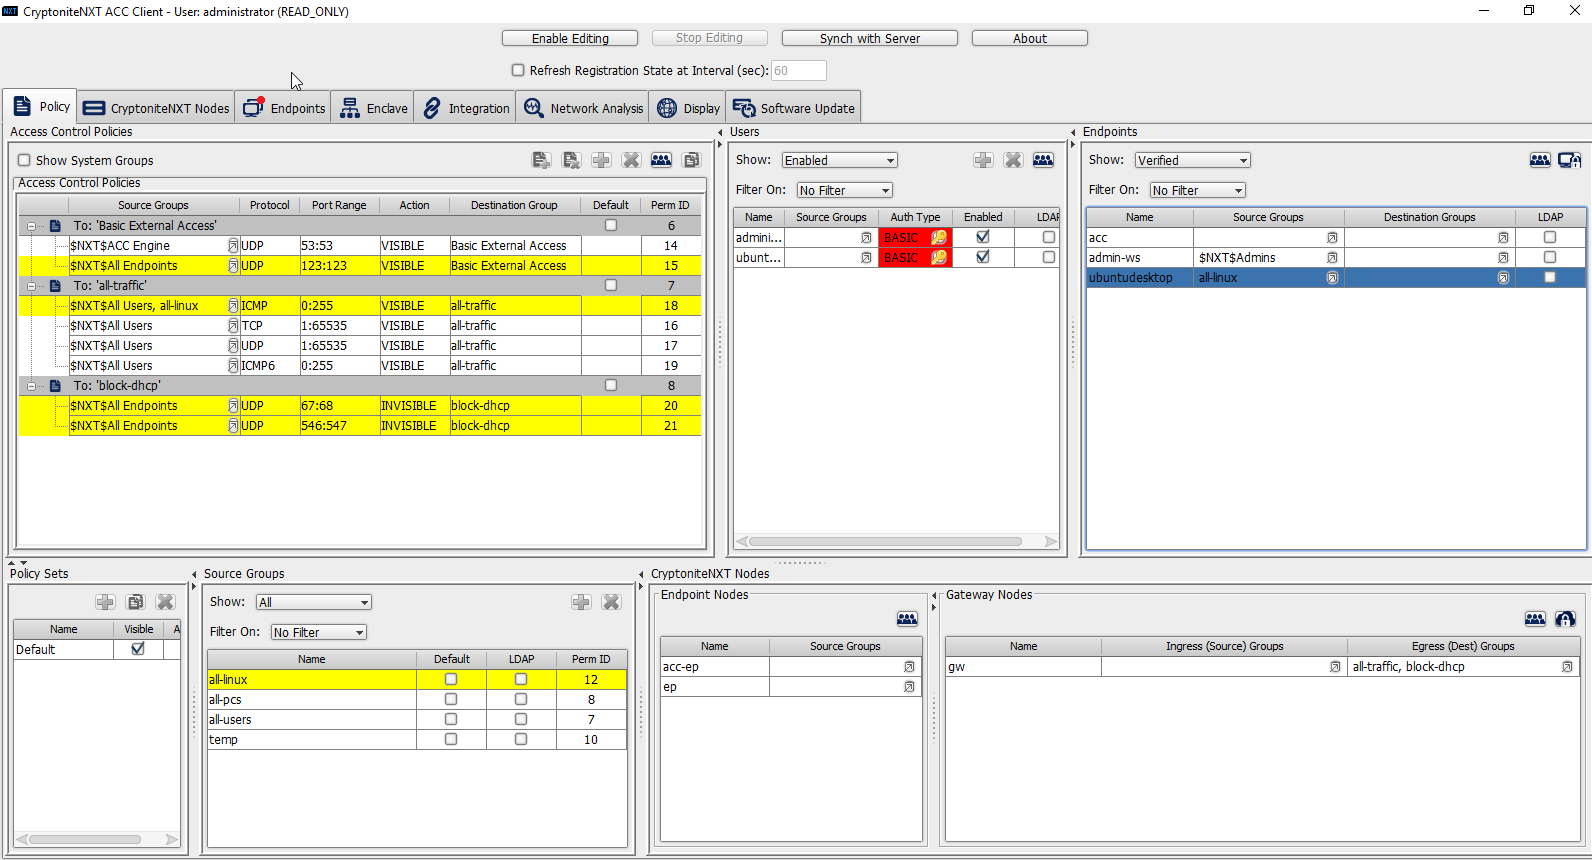Viewport: 1592px width, 860px height.
Task: Click the add icon in the Users panel
Action: [983, 160]
